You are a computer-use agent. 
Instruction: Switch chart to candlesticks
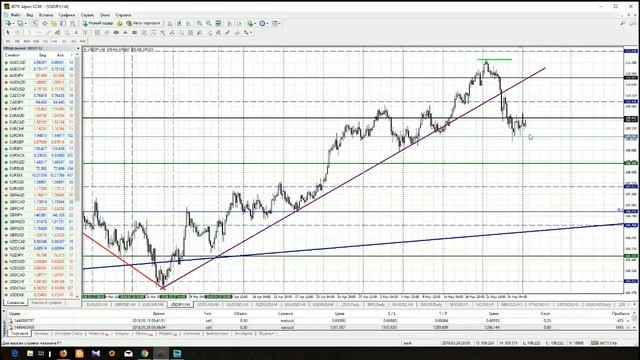(x=180, y=23)
